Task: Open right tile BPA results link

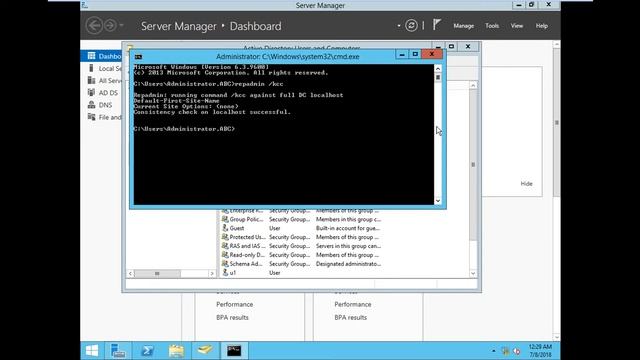Action: click(351, 318)
